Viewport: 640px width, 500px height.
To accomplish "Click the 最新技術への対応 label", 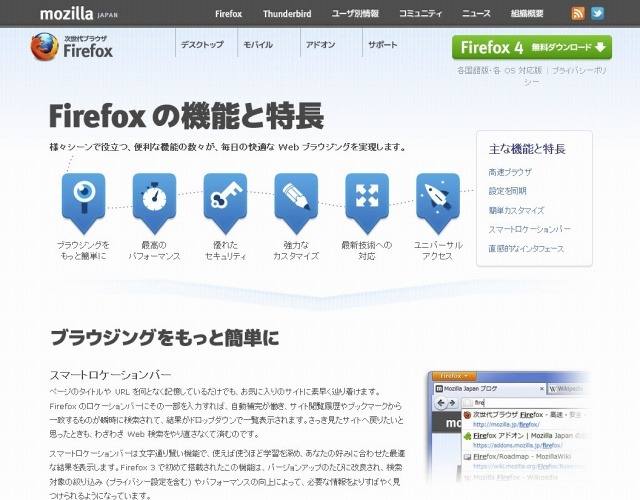I will tap(367, 251).
